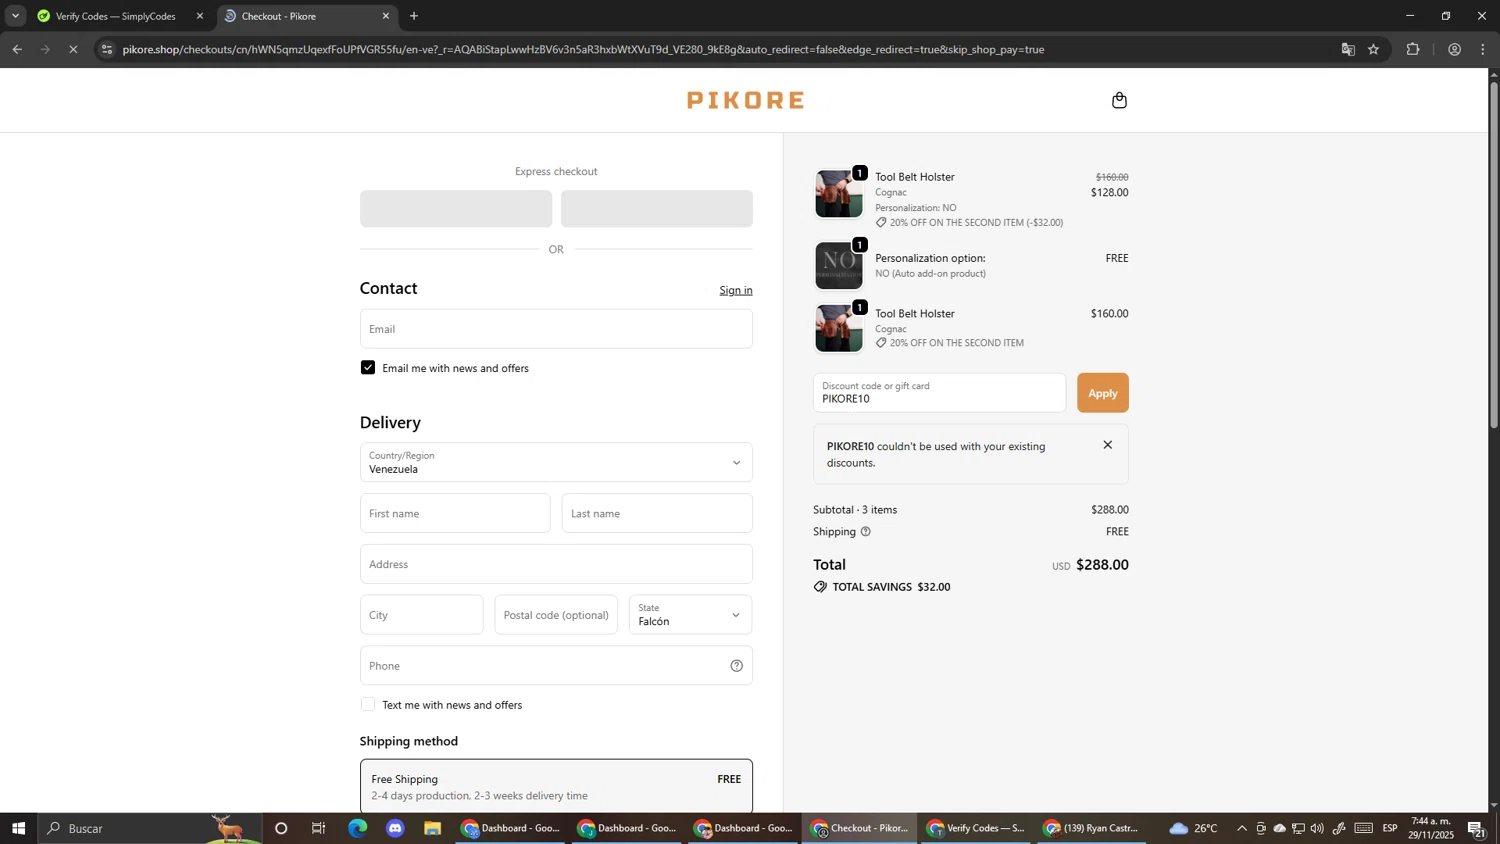Click the first express checkout button
Image resolution: width=1500 pixels, height=844 pixels.
point(456,209)
